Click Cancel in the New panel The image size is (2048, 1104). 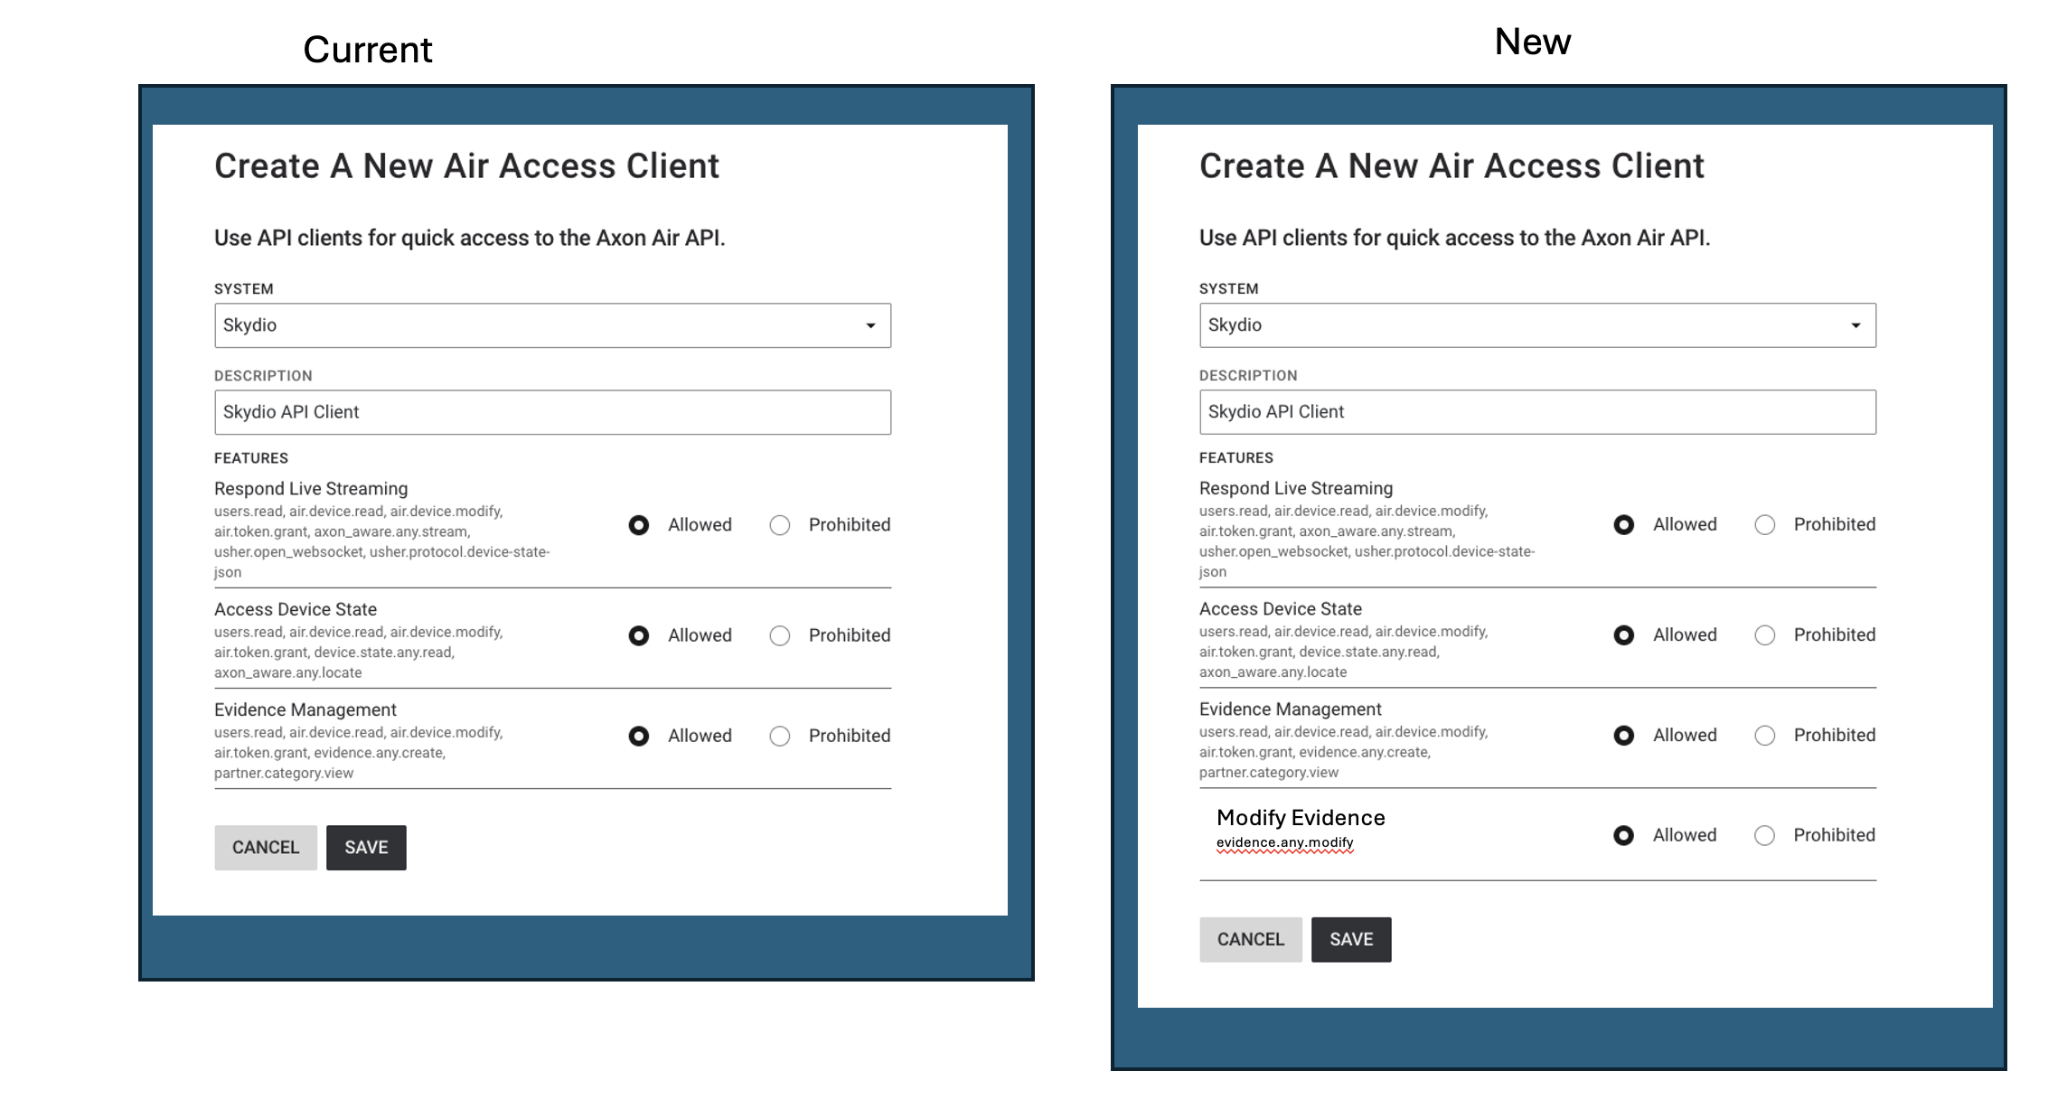click(1250, 939)
